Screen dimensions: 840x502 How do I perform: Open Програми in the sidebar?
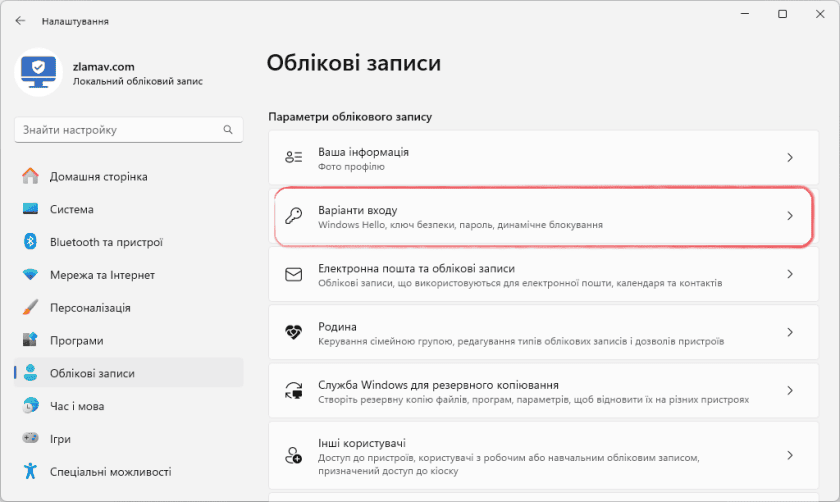pyautogui.click(x=129, y=340)
